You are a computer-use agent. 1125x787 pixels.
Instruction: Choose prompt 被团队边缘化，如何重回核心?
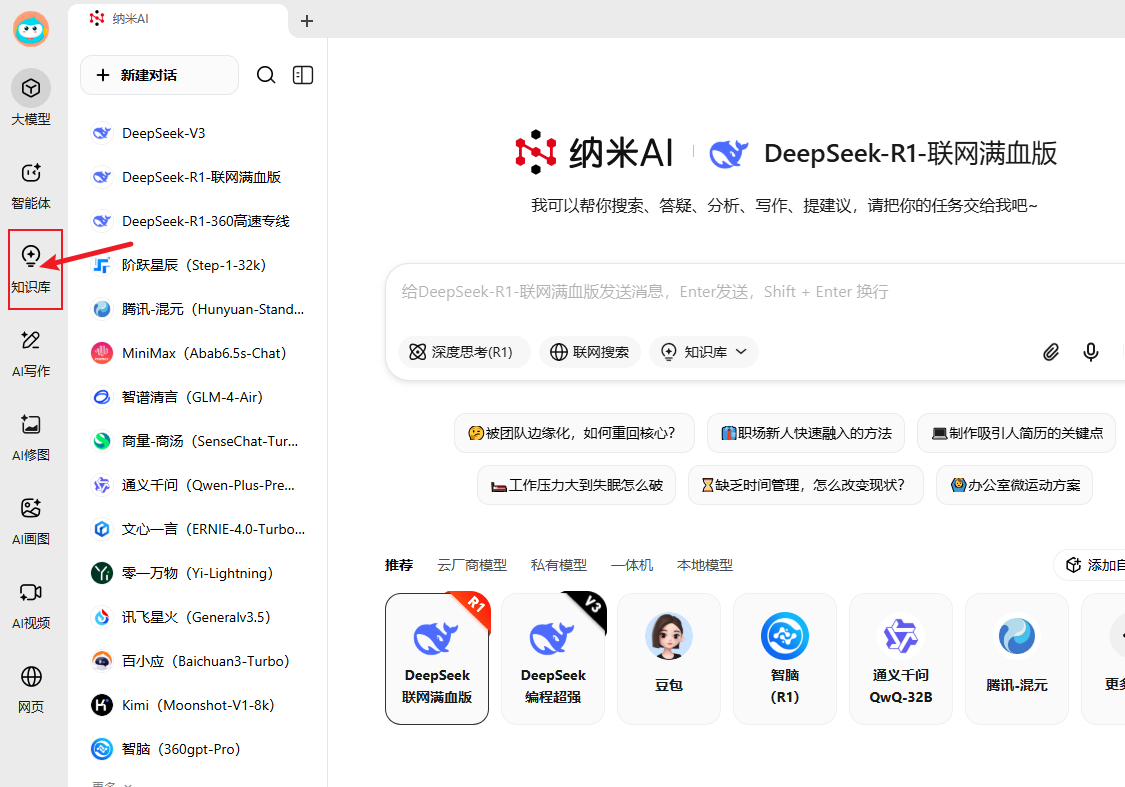pyautogui.click(x=574, y=433)
